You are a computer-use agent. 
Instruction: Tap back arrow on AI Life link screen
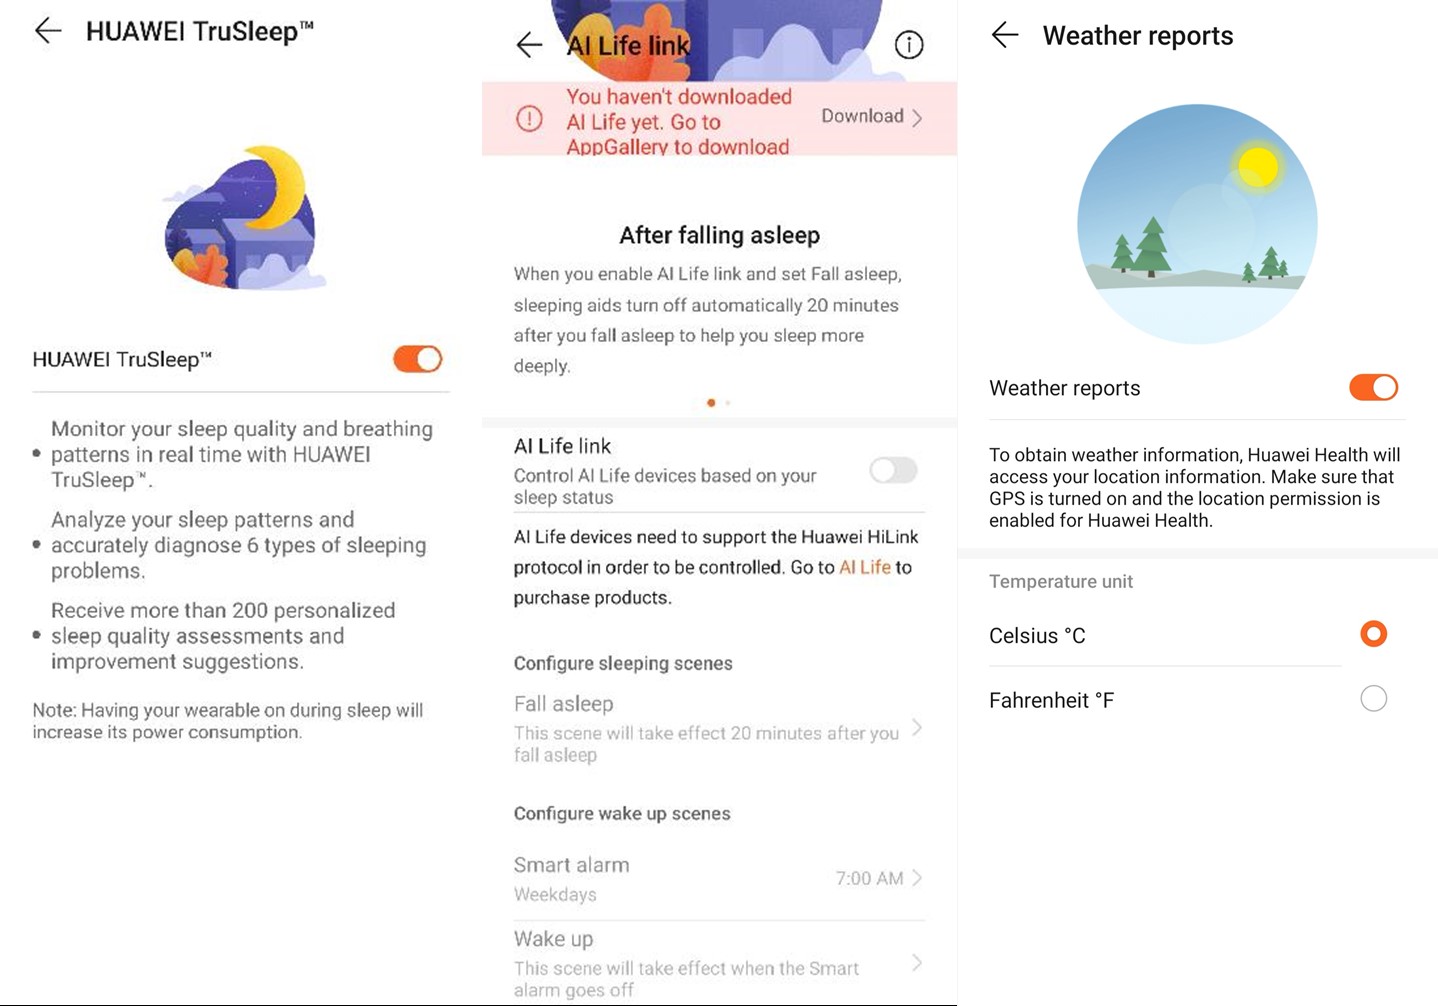point(529,44)
